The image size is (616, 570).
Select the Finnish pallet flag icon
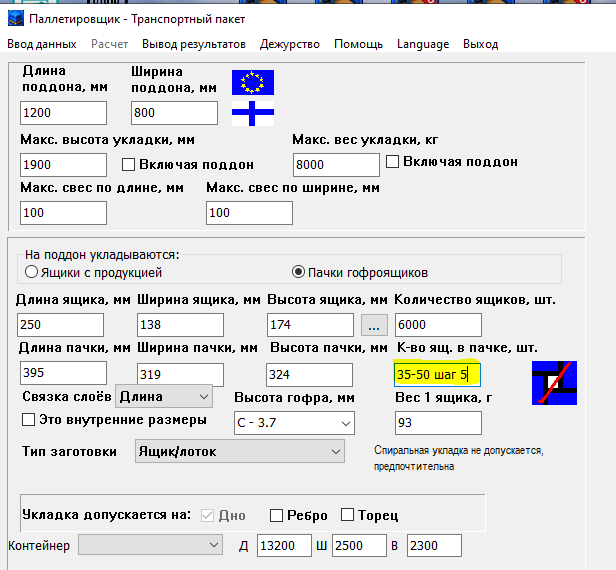[253, 113]
